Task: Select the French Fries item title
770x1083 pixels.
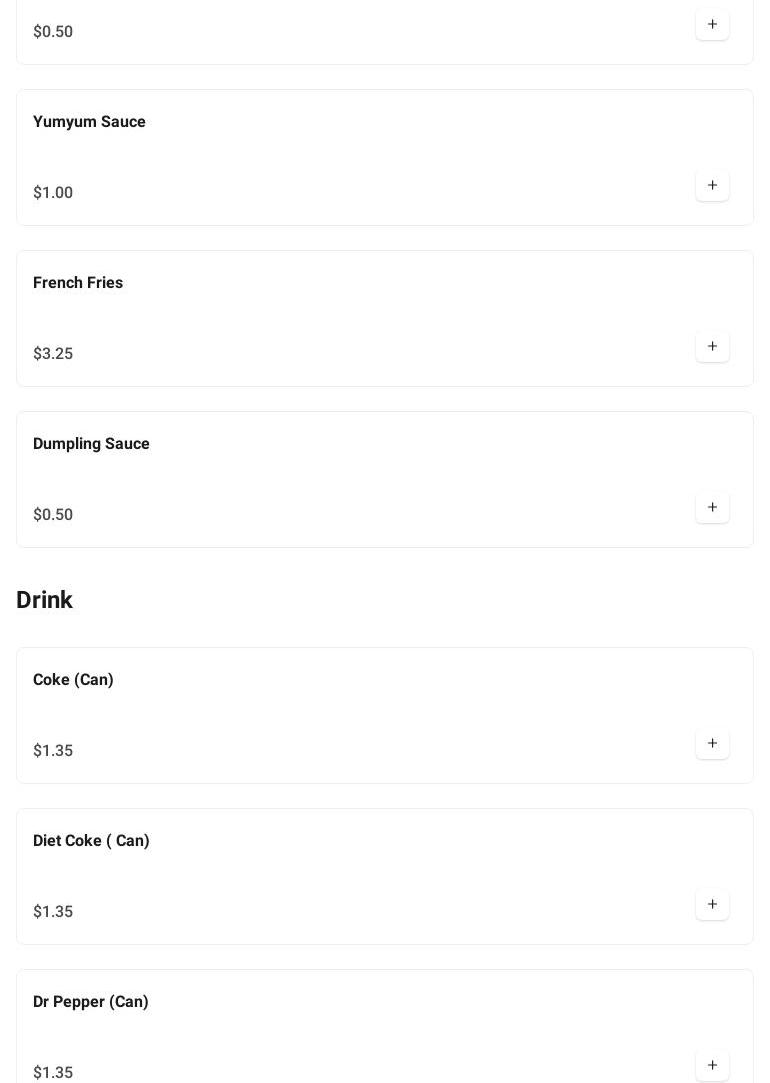Action: [x=78, y=283]
